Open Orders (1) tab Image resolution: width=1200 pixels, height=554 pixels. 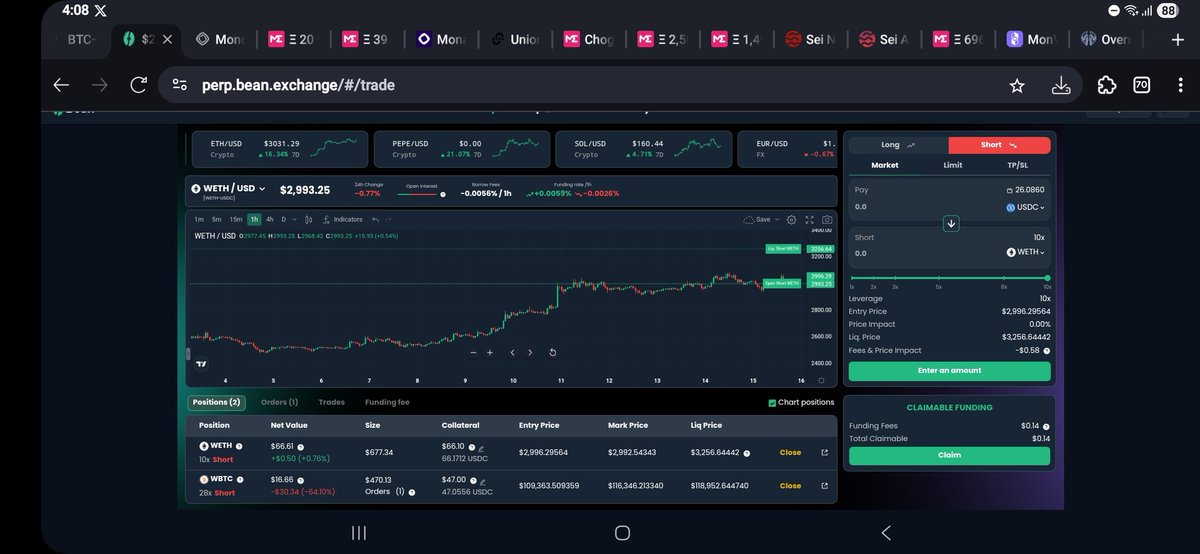pos(279,402)
